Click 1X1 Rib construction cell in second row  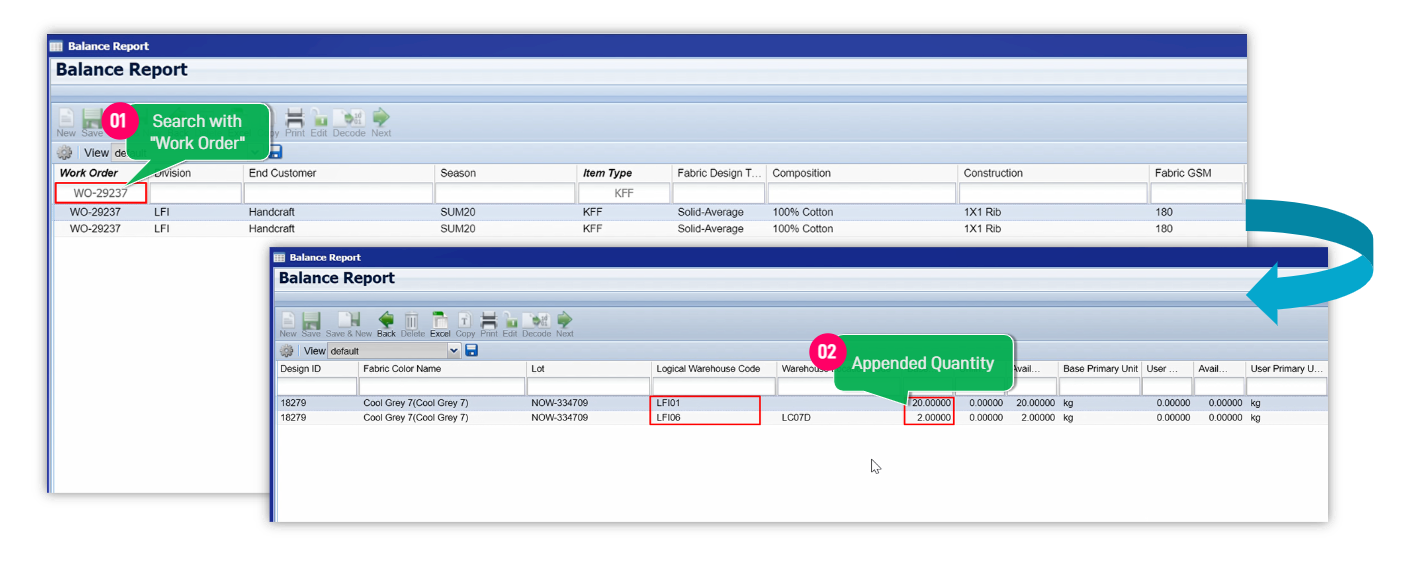tap(982, 229)
